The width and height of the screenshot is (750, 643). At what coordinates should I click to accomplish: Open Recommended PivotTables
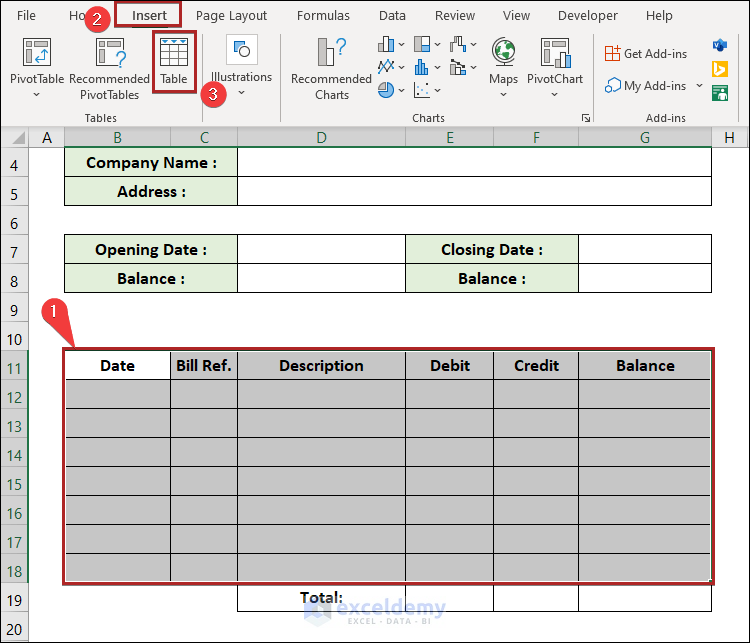[110, 69]
